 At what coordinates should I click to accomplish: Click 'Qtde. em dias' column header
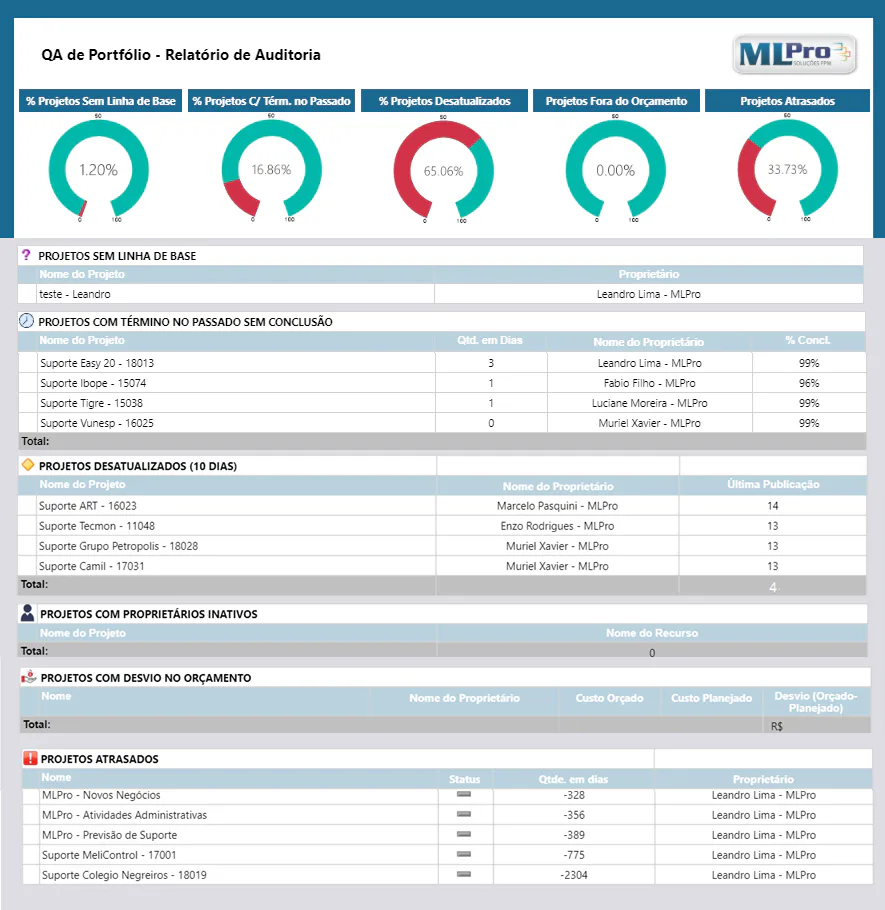click(x=573, y=779)
